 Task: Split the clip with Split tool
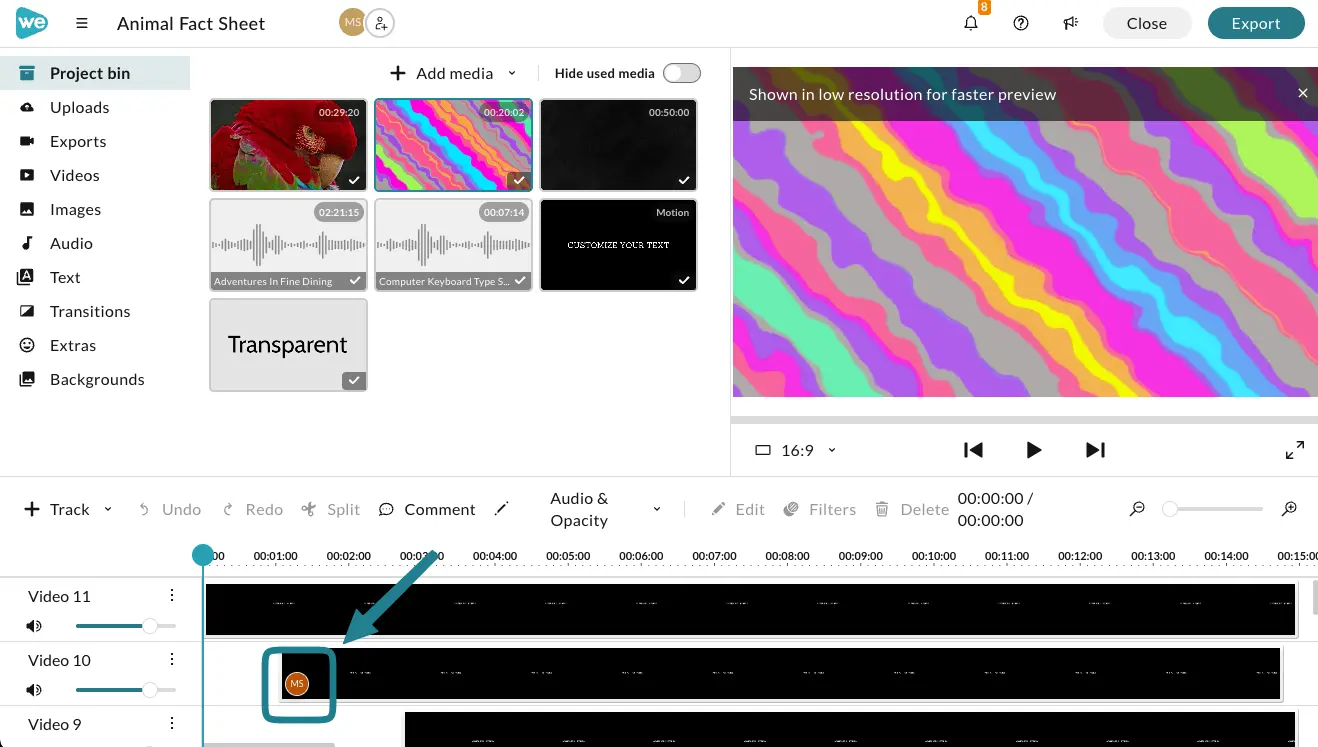coord(330,509)
